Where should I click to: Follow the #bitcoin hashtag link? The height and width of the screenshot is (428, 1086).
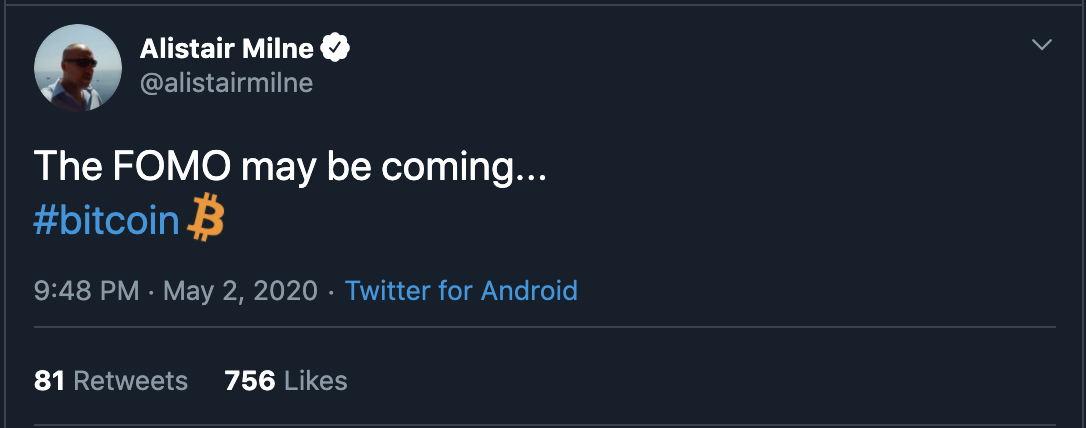pos(106,220)
